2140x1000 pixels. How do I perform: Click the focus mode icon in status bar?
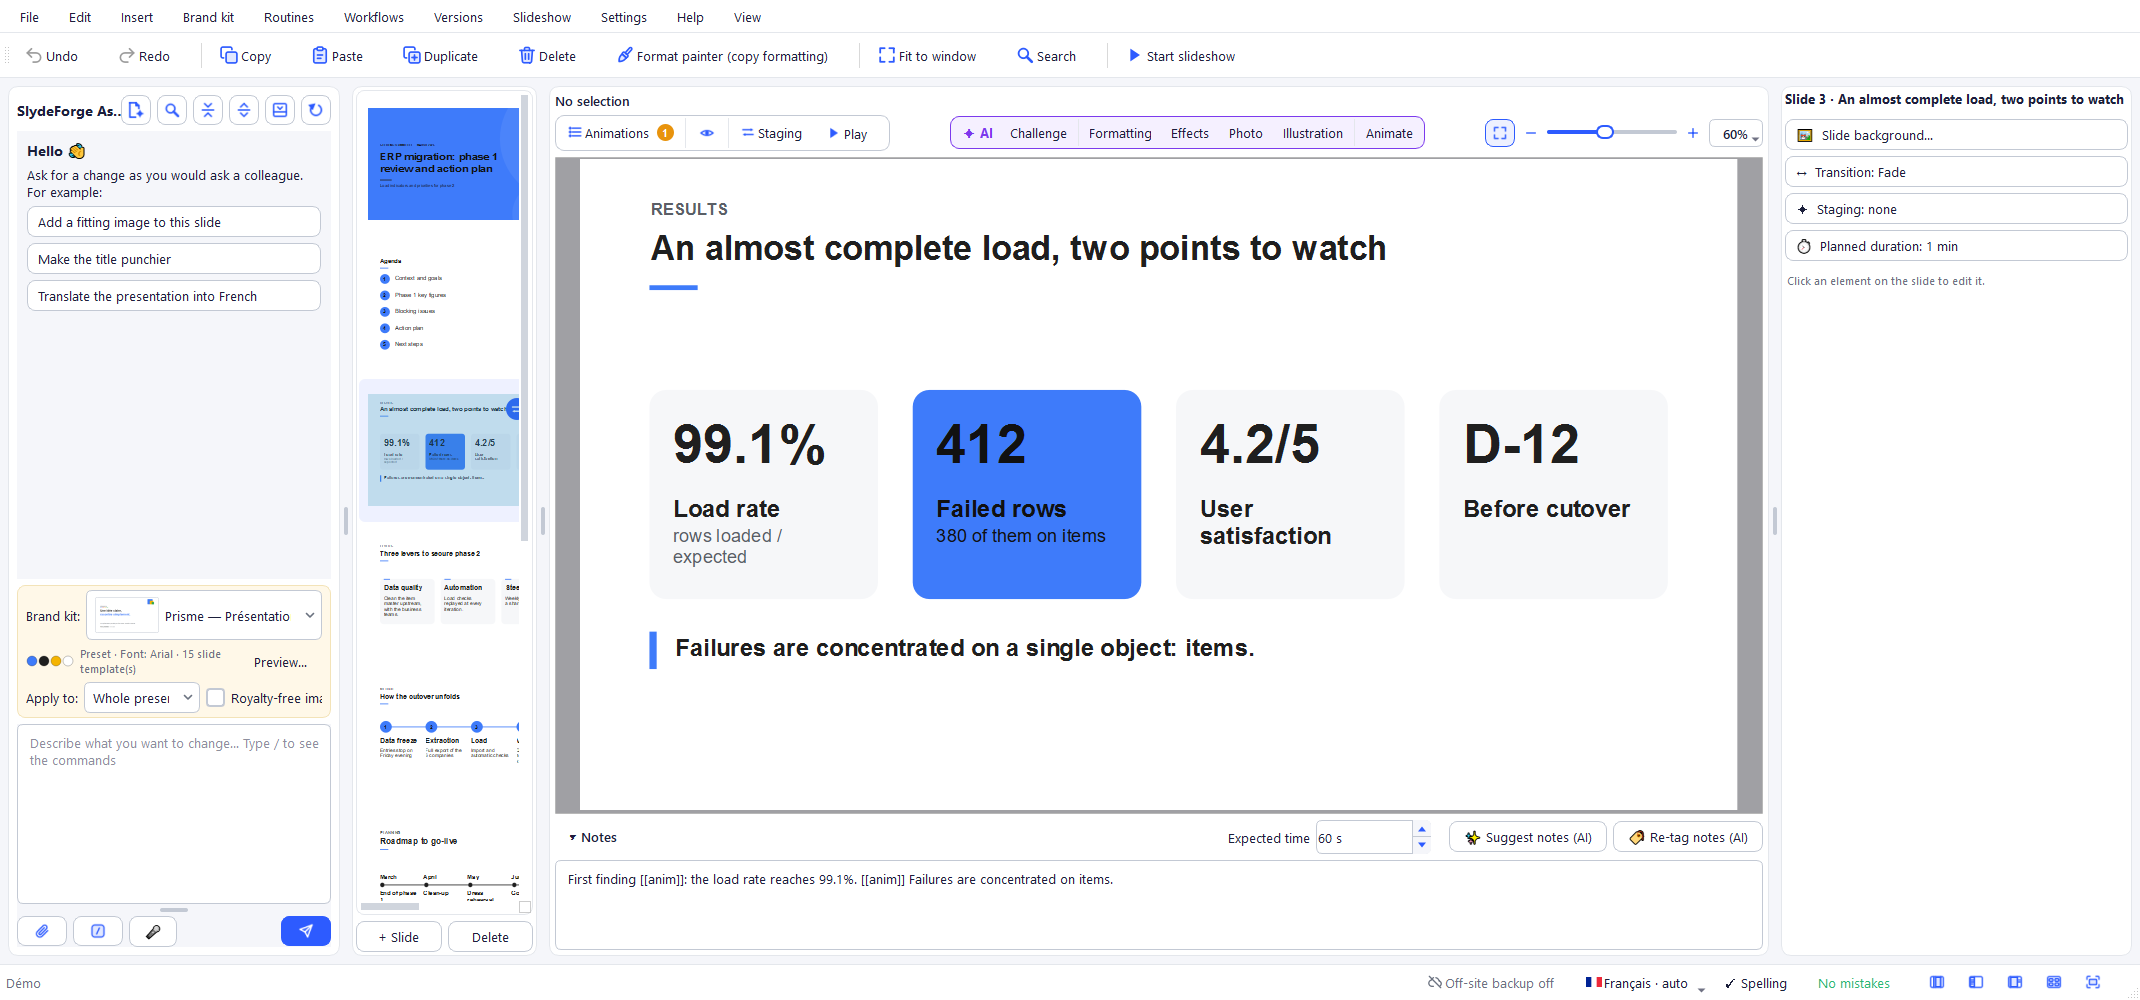[x=2093, y=983]
